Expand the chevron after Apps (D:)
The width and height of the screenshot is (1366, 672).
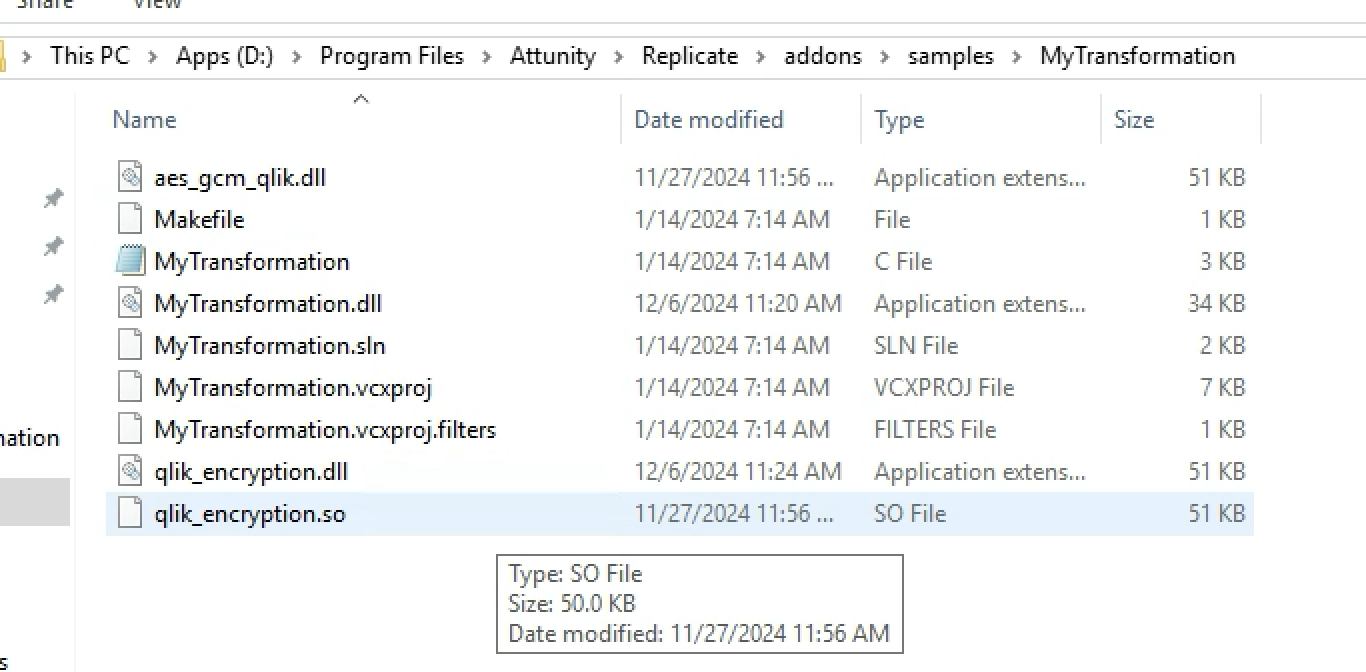point(296,57)
